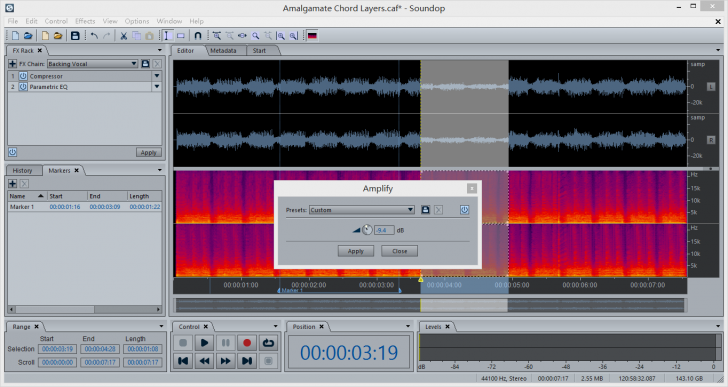This screenshot has width=728, height=387.
Task: Cut the selection with scissors icon
Action: tap(124, 36)
